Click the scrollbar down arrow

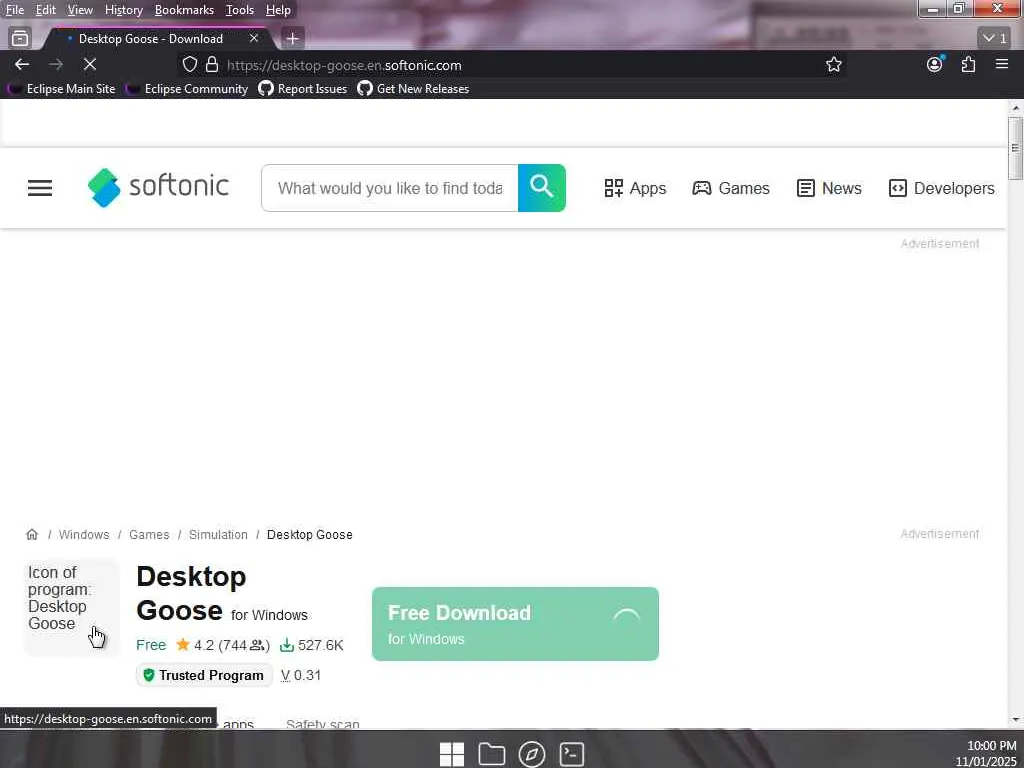pos(1015,719)
